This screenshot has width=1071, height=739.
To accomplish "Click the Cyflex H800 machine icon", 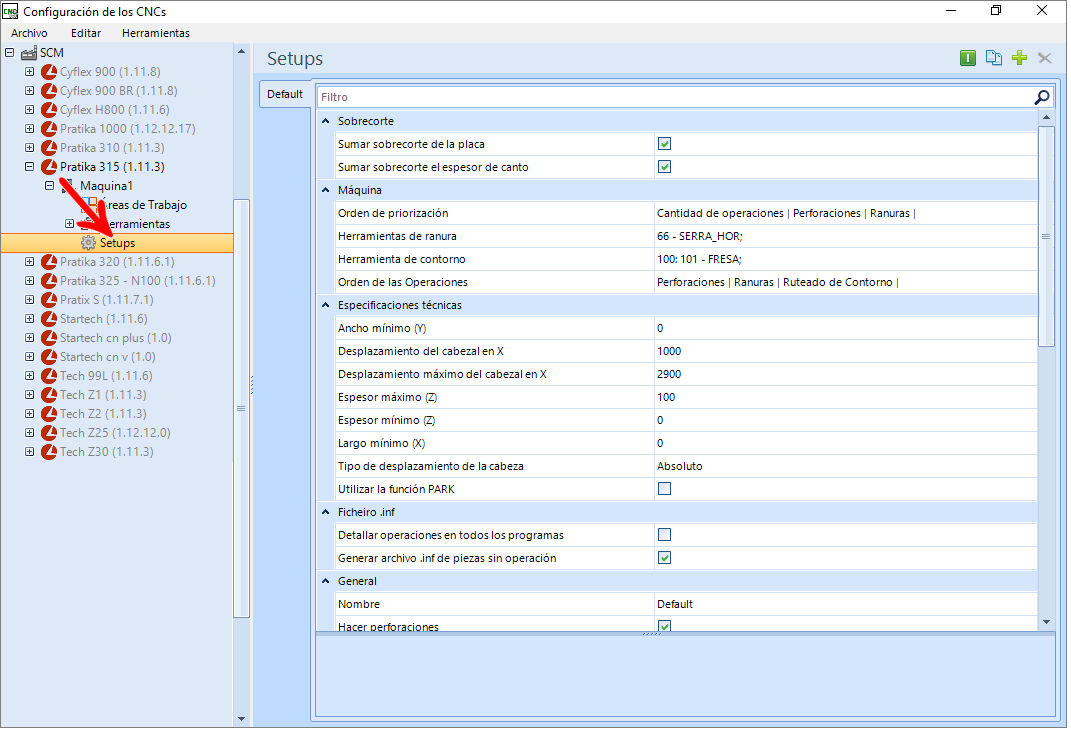I will pos(48,110).
